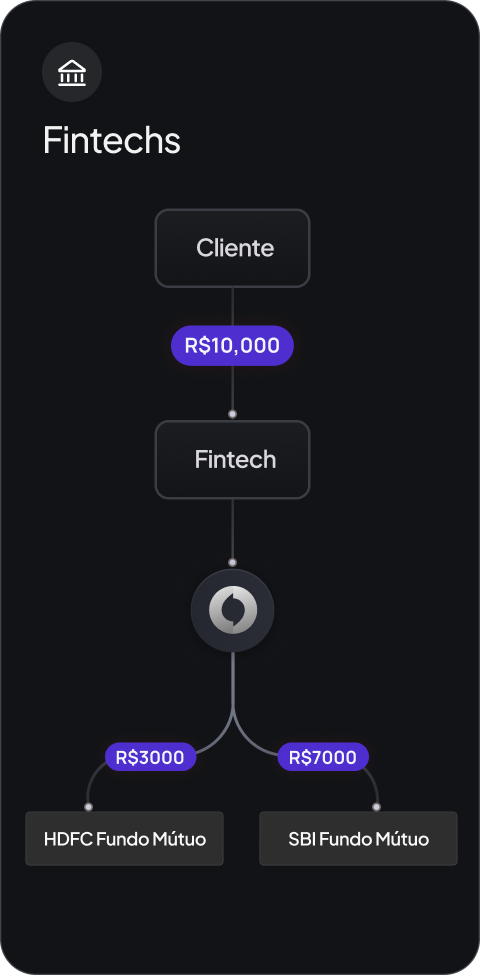
Task: Select the connector dot above the sync icon
Action: [232, 563]
